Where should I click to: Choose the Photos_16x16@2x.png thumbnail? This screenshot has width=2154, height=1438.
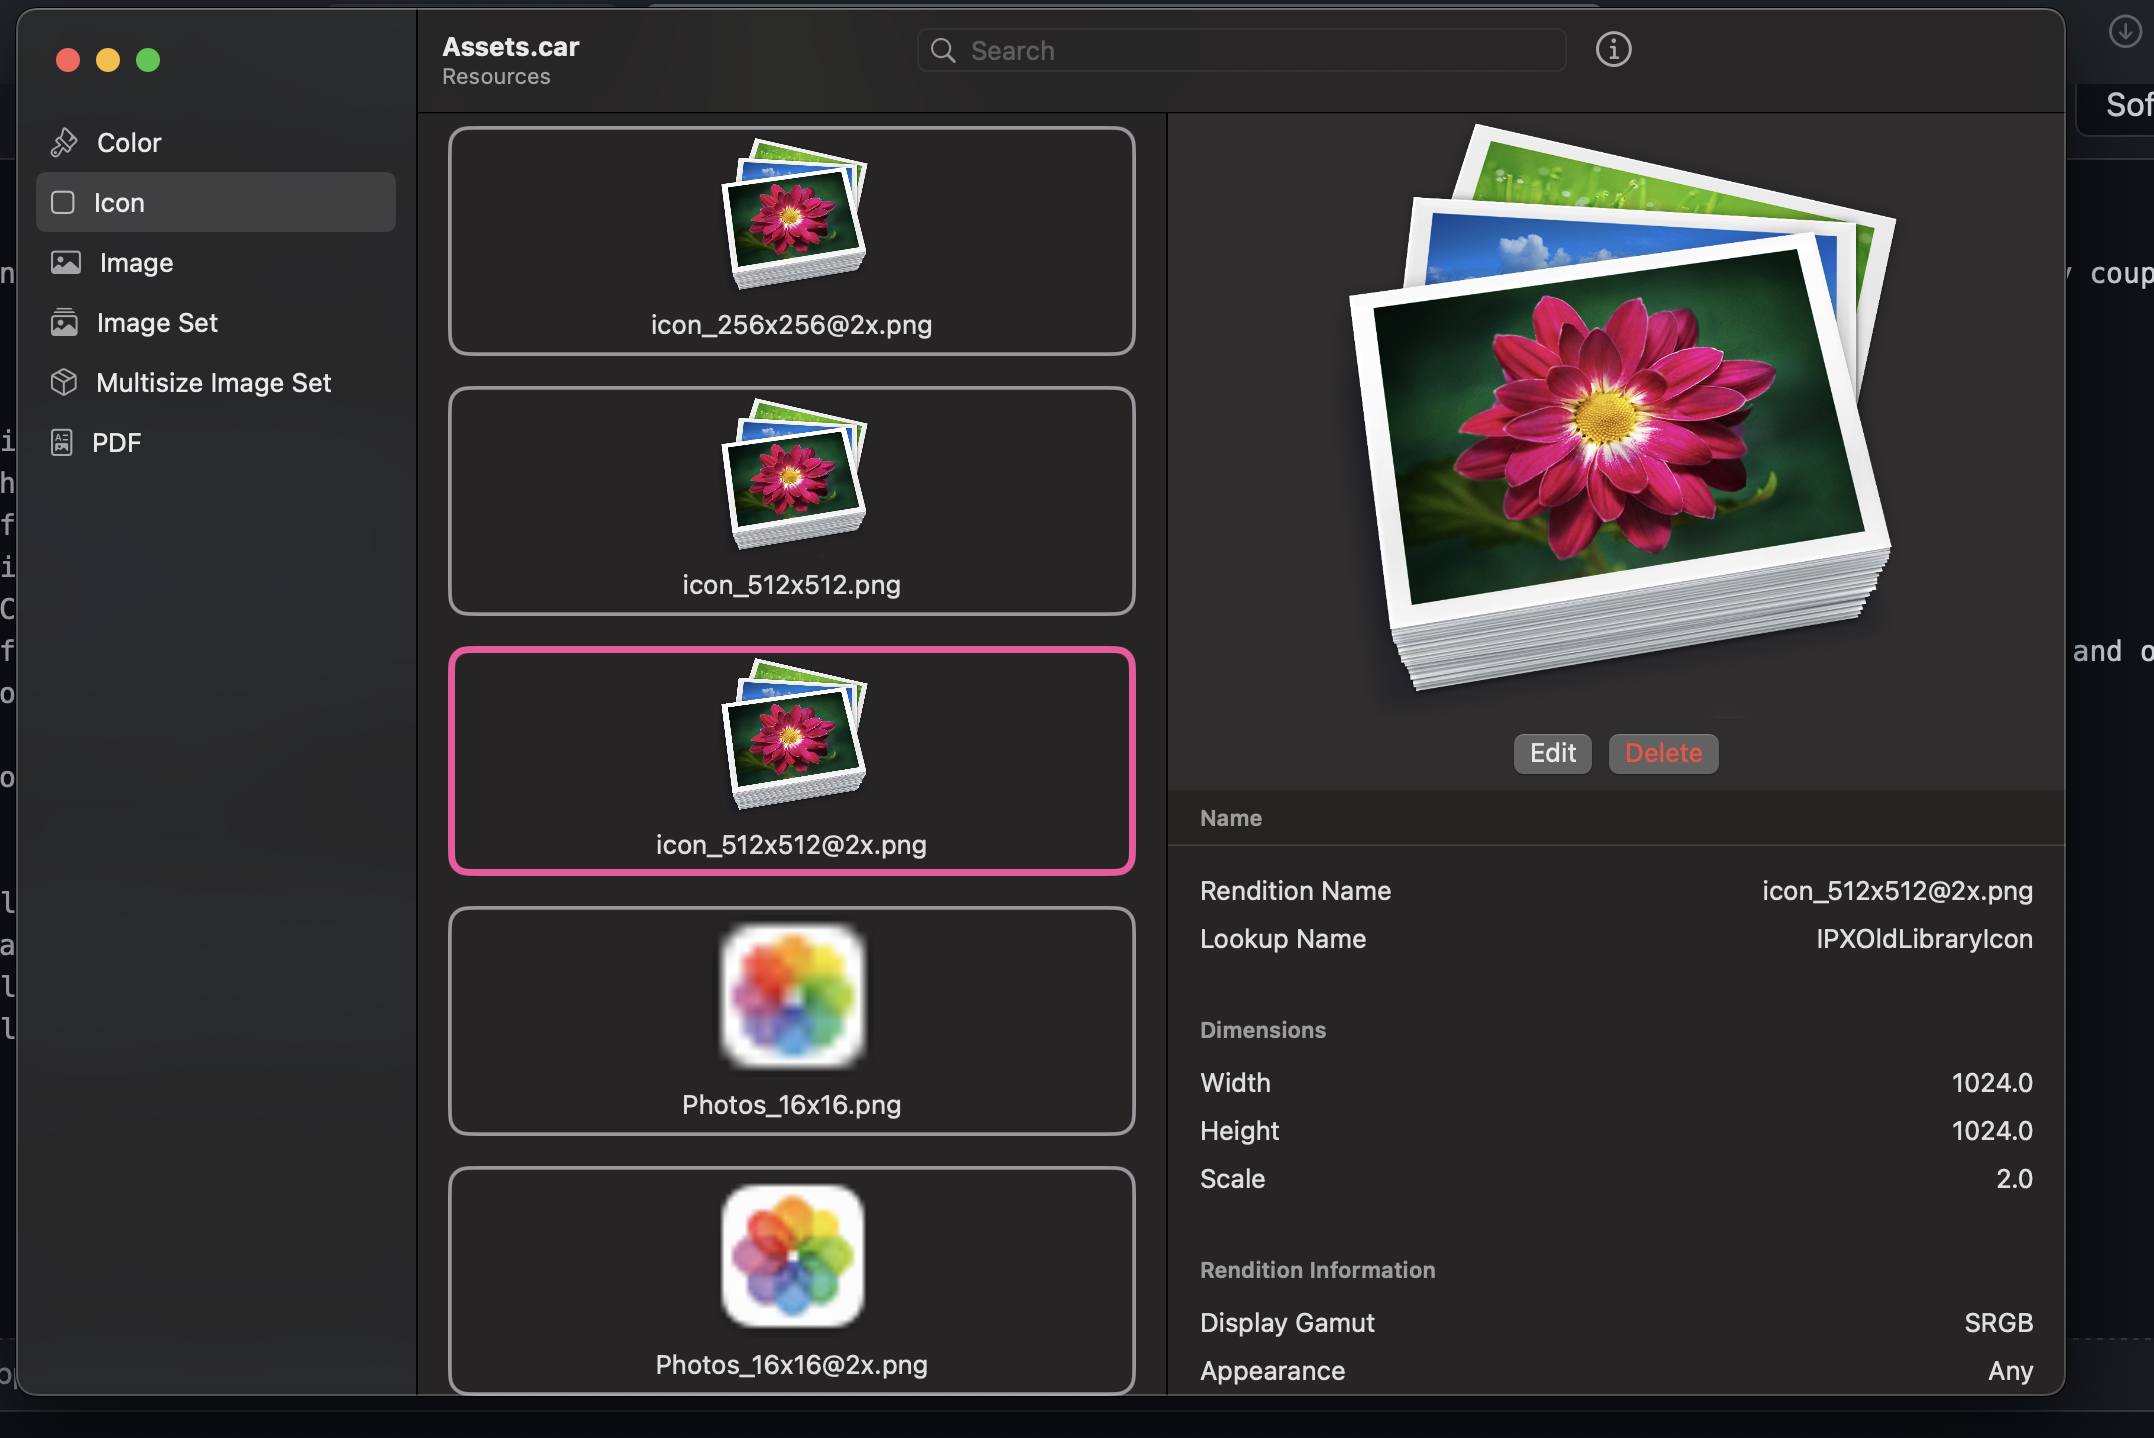[x=792, y=1281]
